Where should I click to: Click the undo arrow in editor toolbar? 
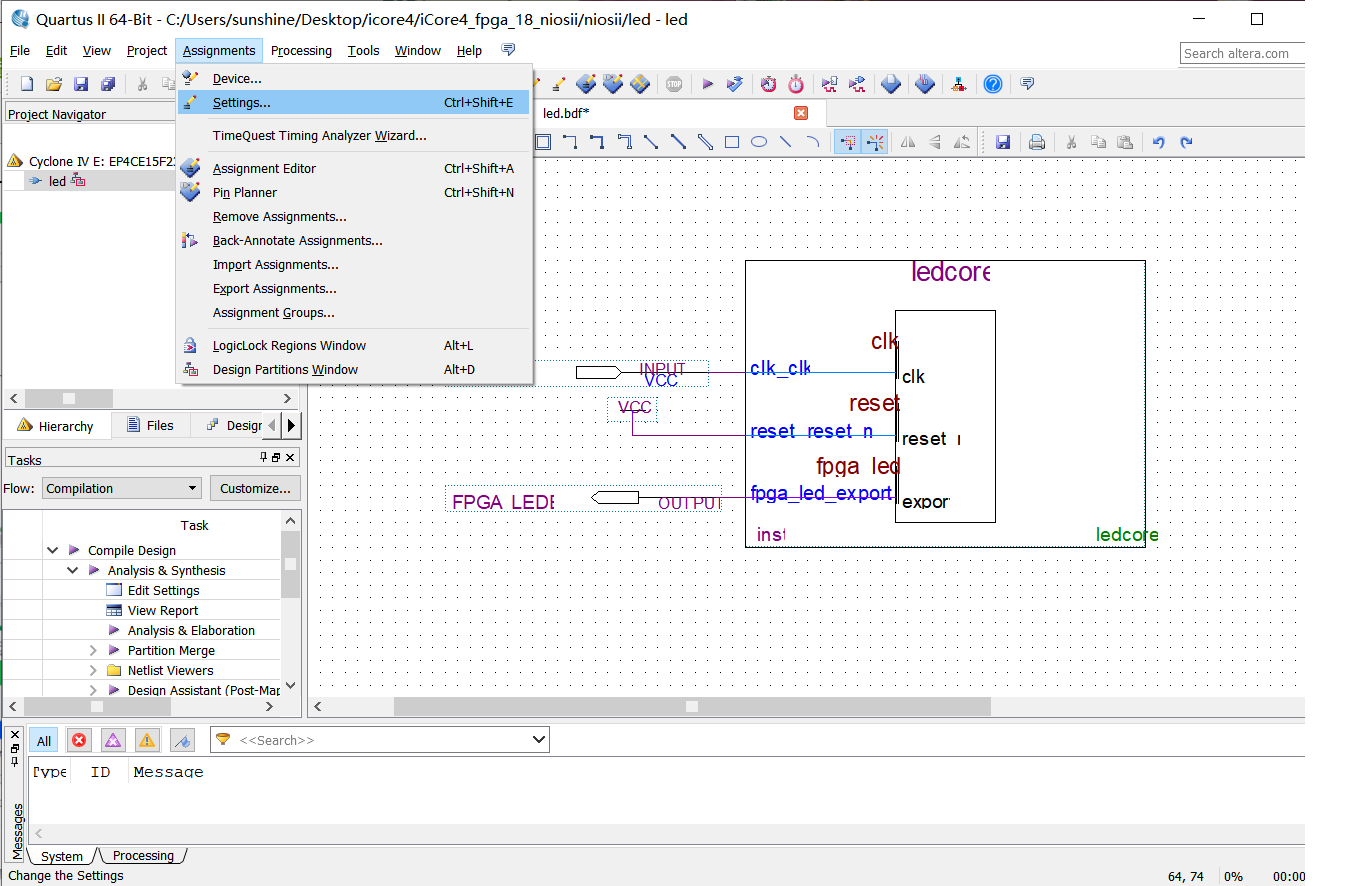pyautogui.click(x=1158, y=142)
